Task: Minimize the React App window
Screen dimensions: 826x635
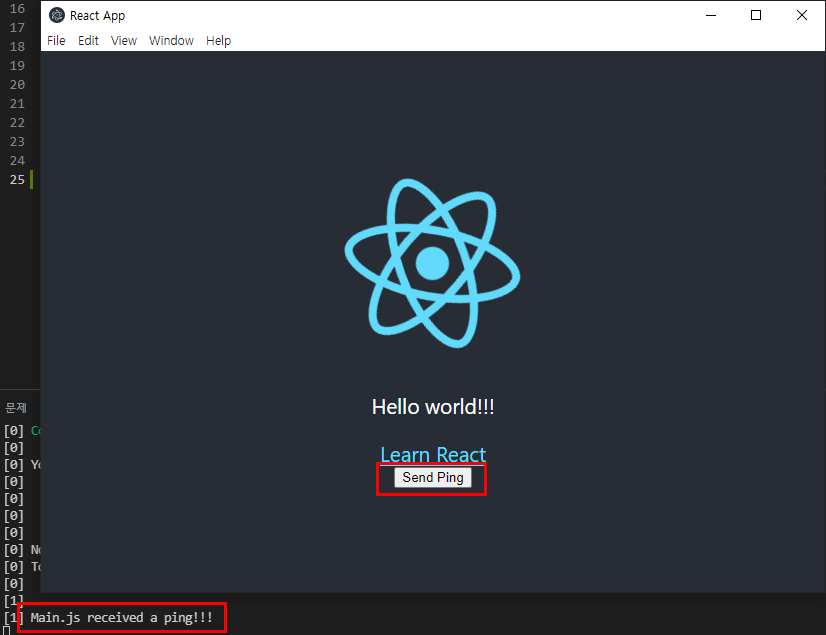Action: coord(711,15)
